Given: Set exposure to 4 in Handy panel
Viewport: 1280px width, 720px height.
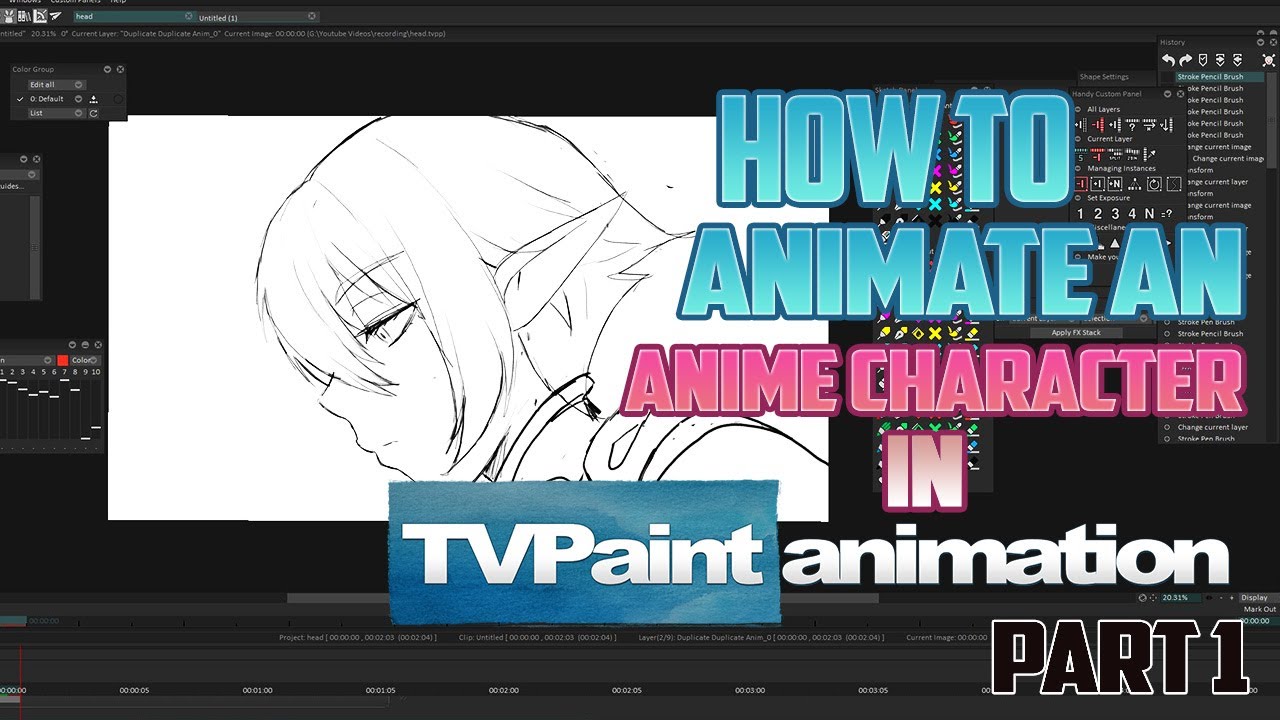Looking at the screenshot, I should [1132, 213].
